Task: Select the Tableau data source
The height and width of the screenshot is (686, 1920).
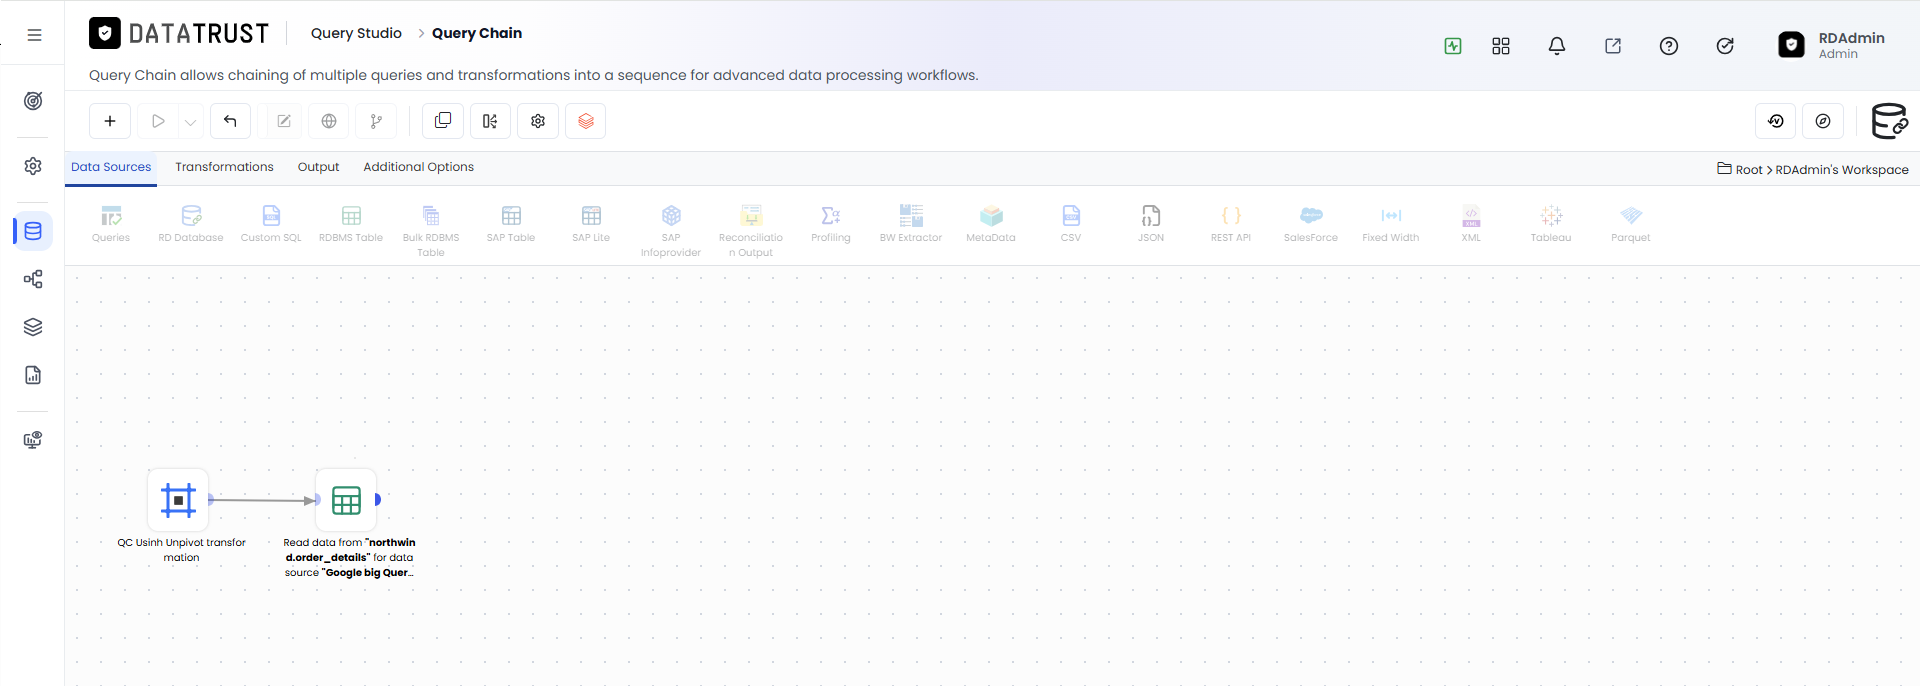Action: pyautogui.click(x=1551, y=224)
